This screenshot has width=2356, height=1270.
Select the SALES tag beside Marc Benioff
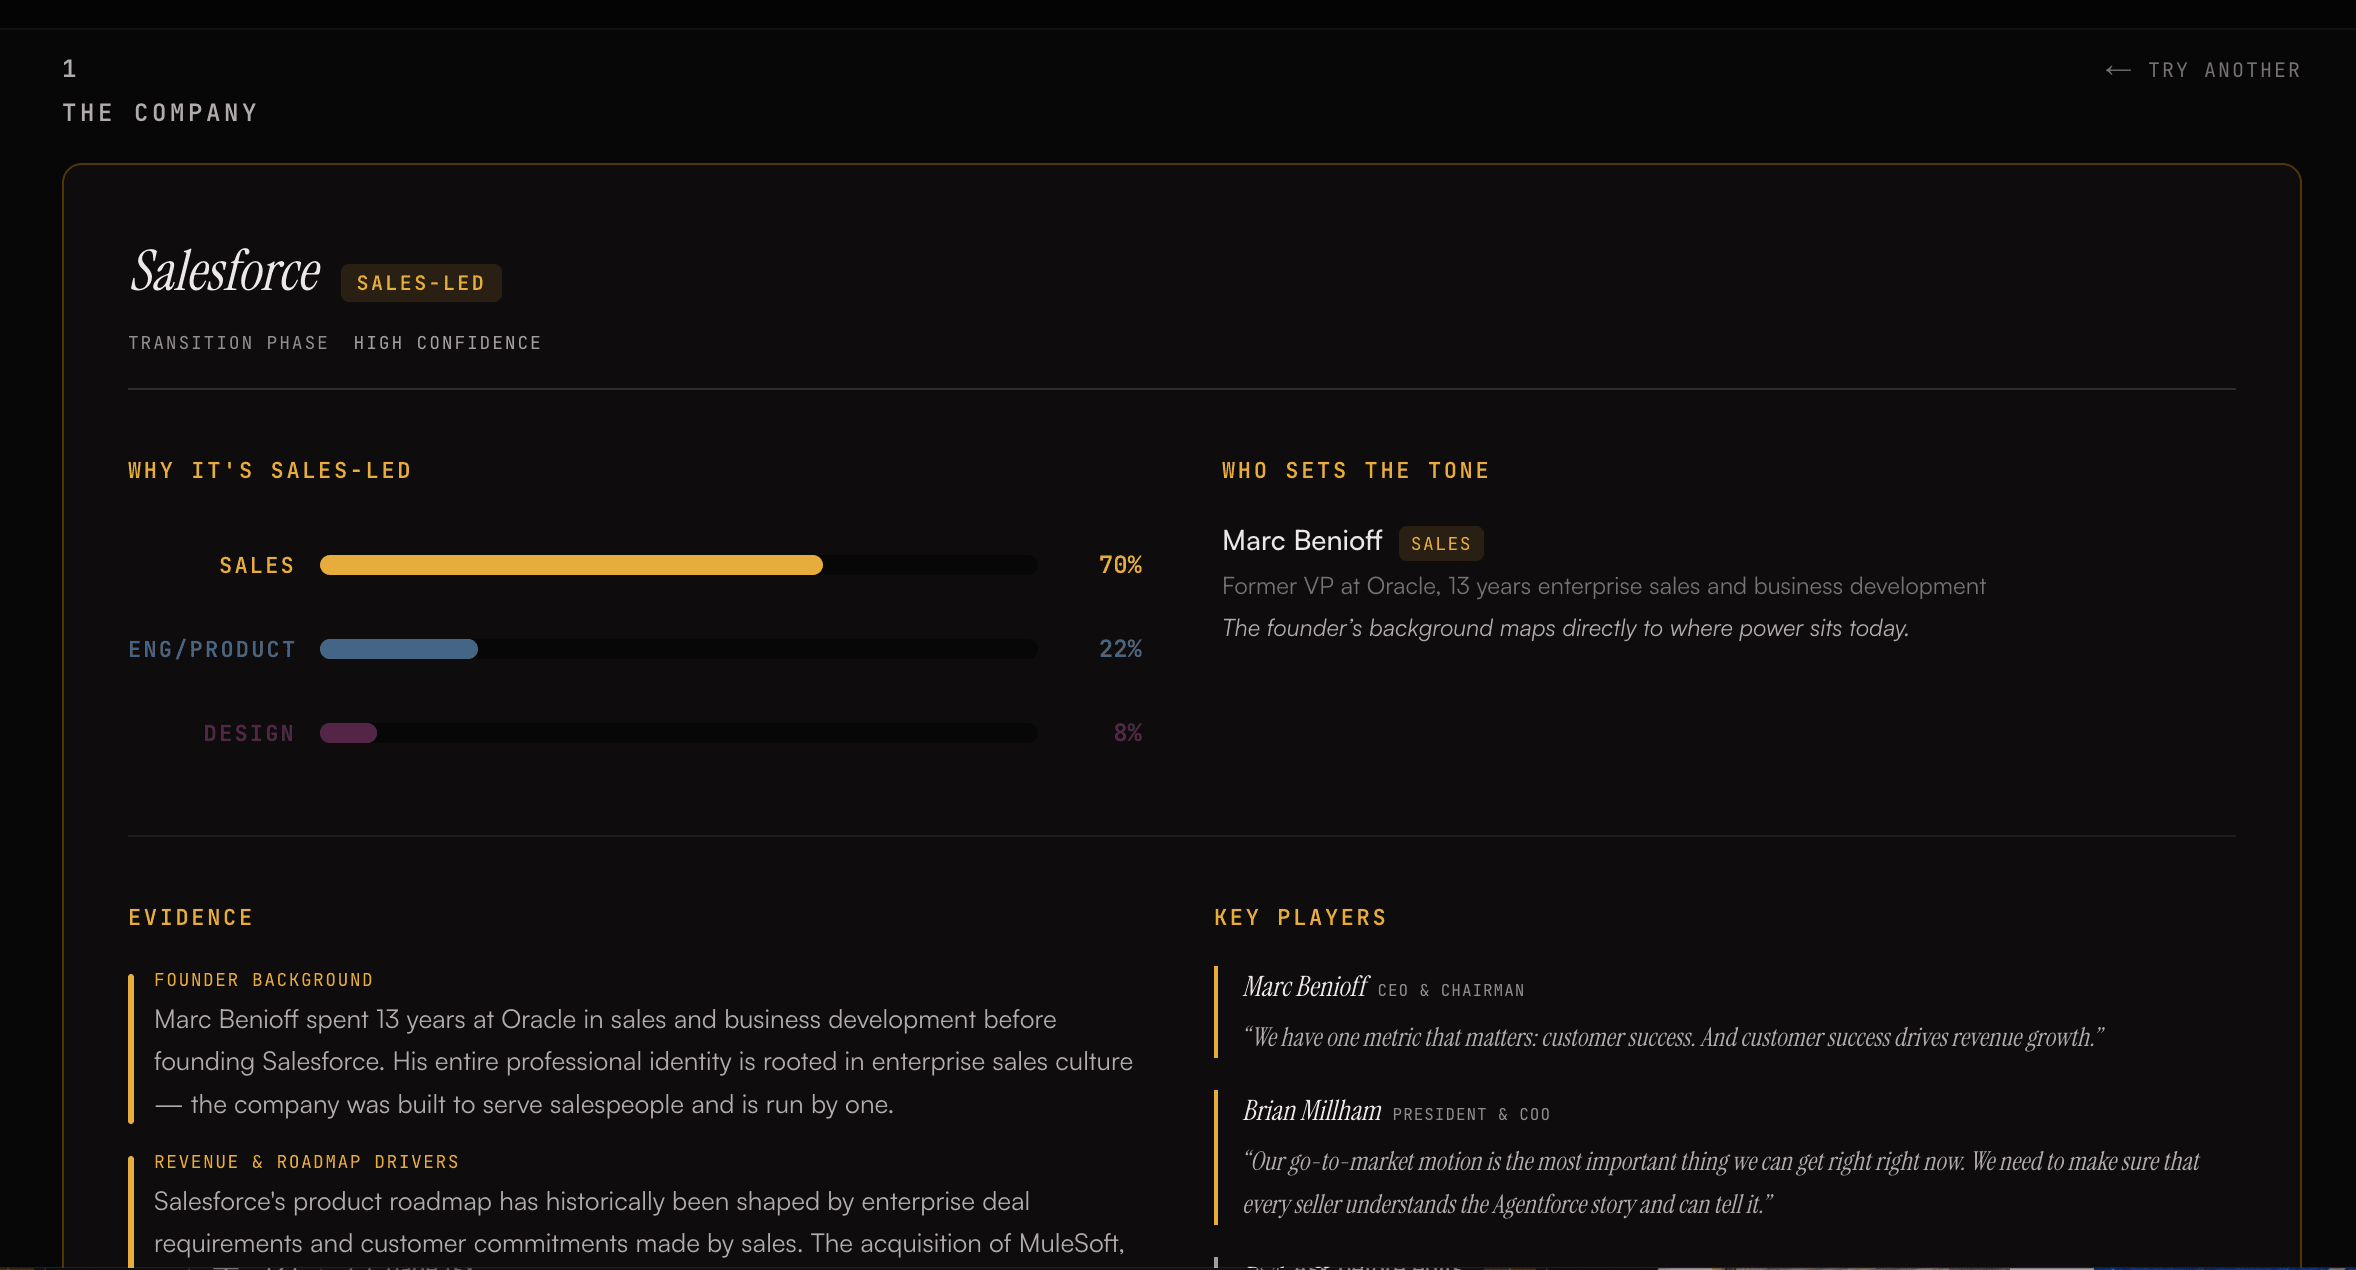(x=1440, y=543)
